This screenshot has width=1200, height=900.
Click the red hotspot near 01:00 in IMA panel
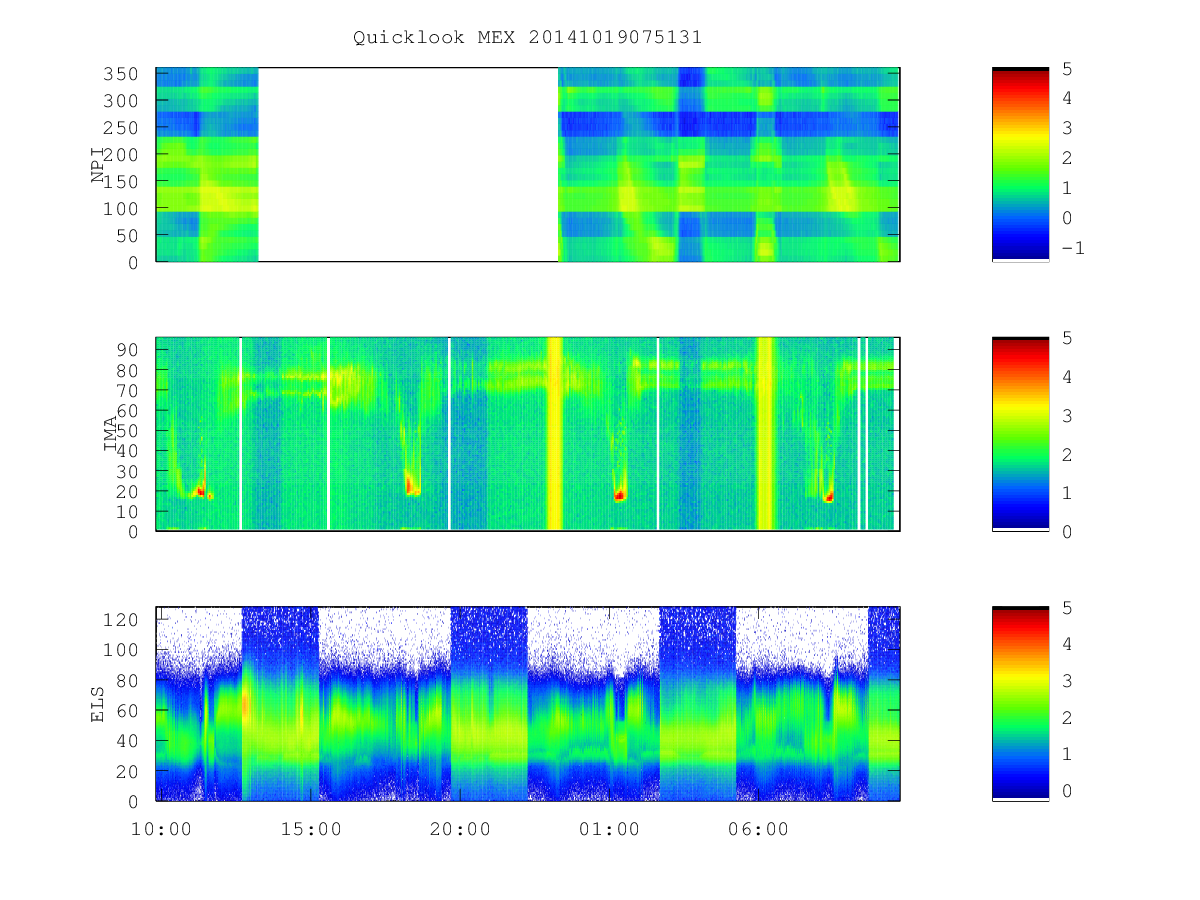pyautogui.click(x=619, y=495)
